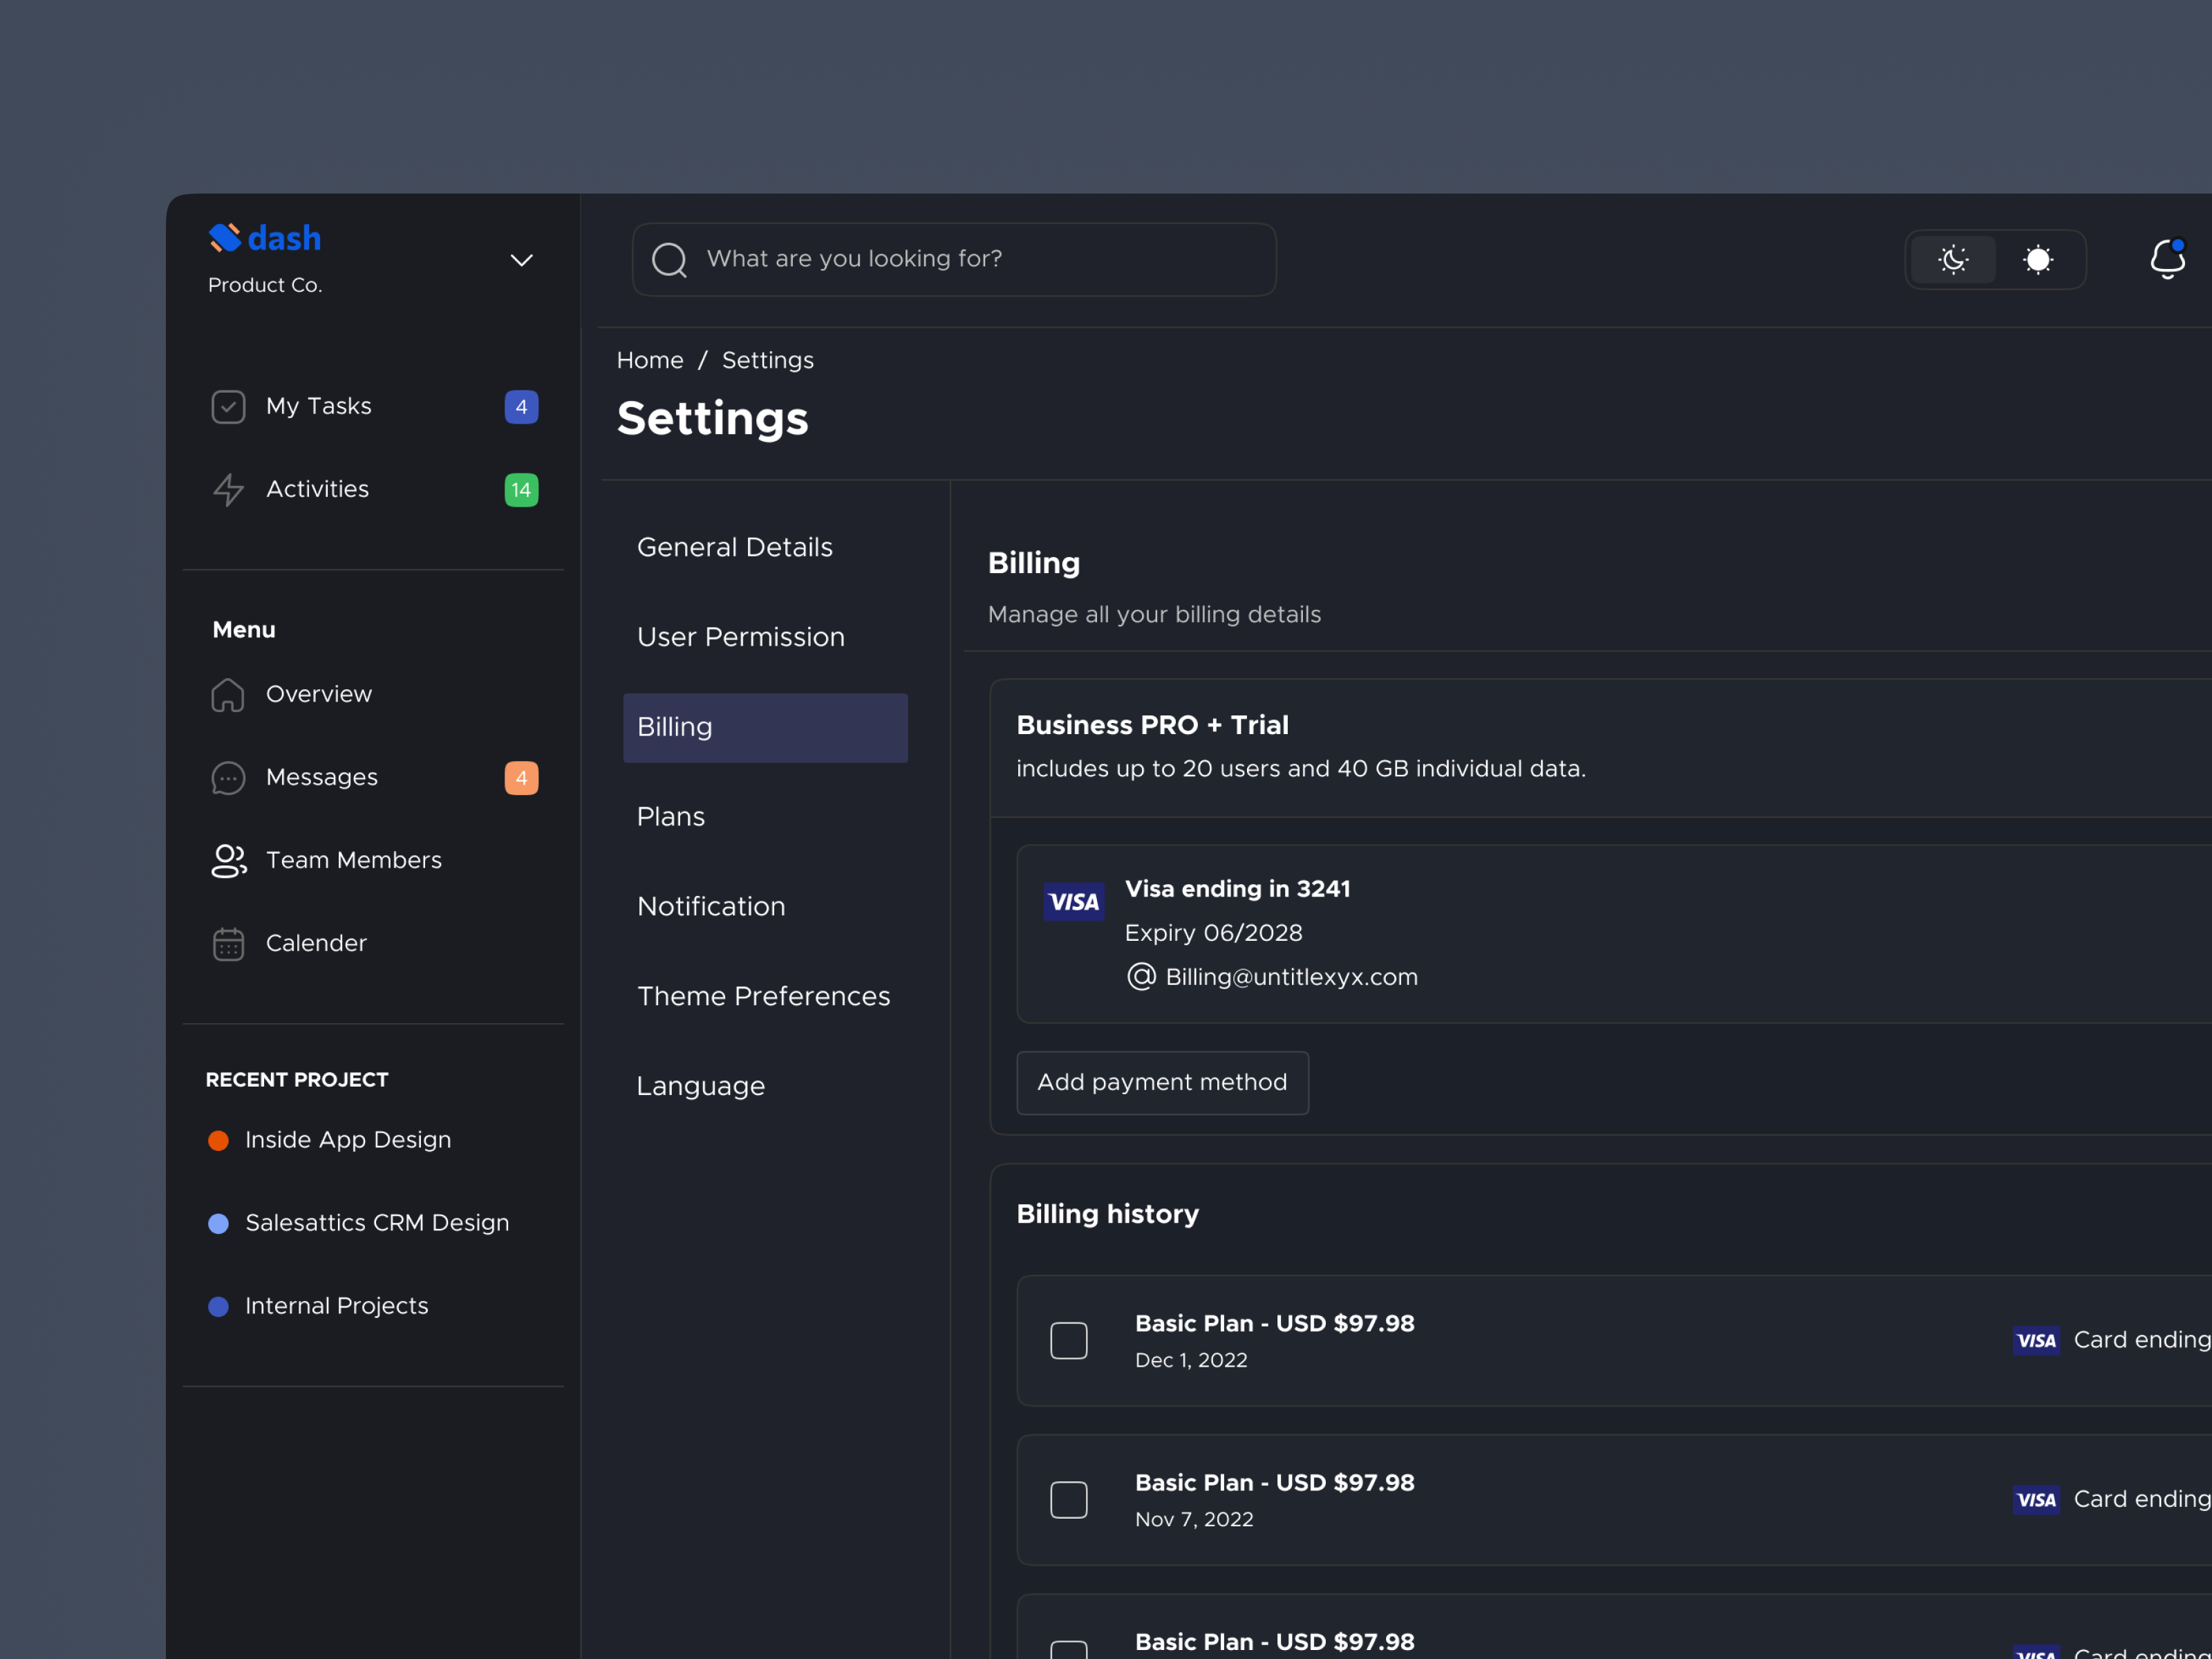Image resolution: width=2212 pixels, height=1659 pixels.
Task: Enable dark mode with the moon toggle
Action: click(x=1953, y=260)
